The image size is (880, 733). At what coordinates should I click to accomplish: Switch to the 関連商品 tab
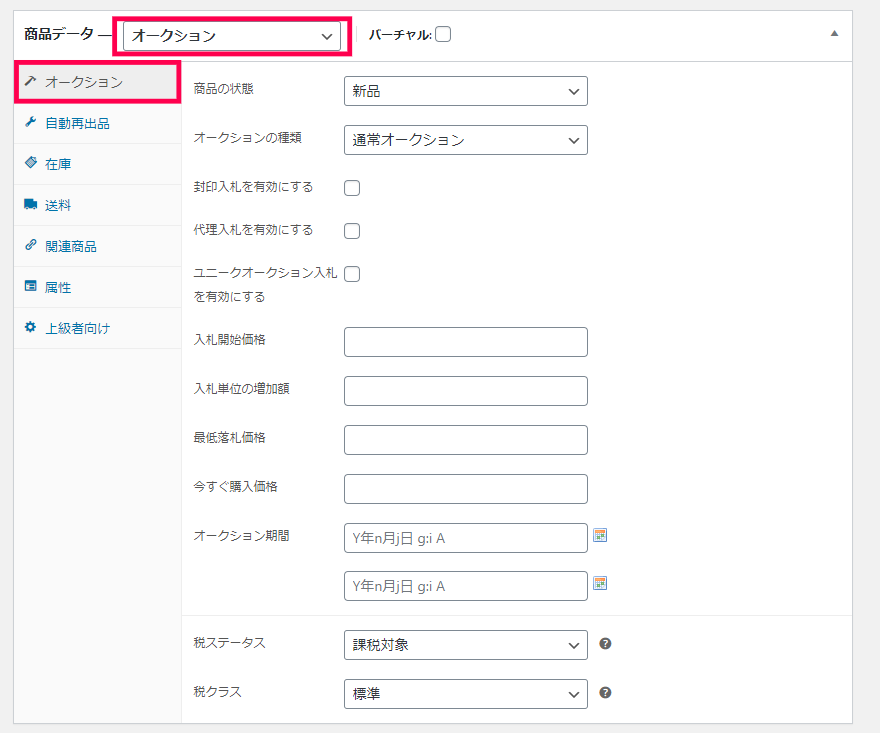(98, 246)
